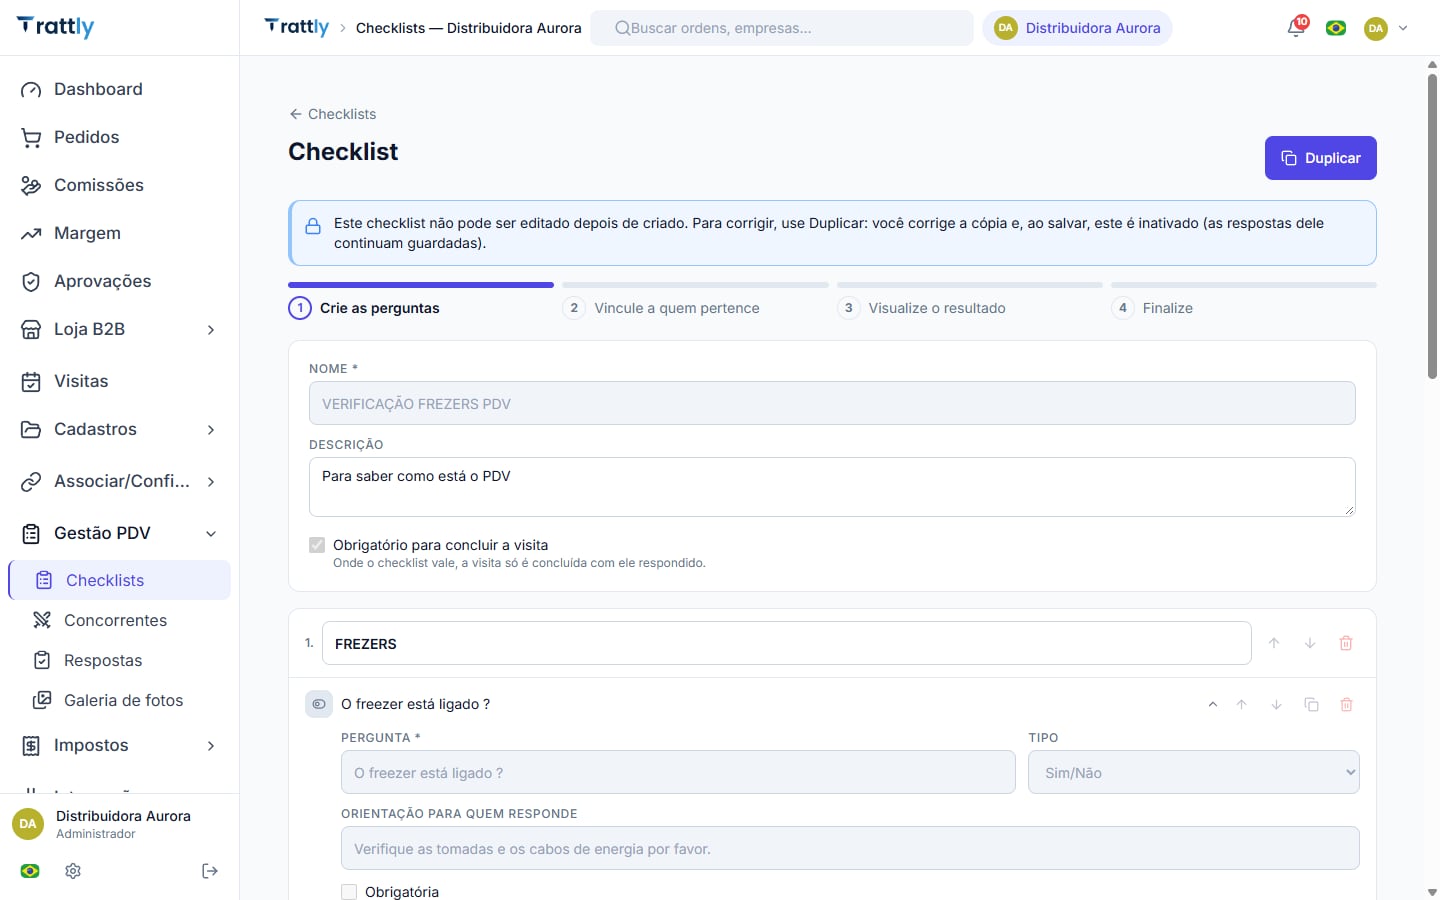
Task: Click the search field "Buscar ordens, empresas..."
Action: pyautogui.click(x=782, y=28)
